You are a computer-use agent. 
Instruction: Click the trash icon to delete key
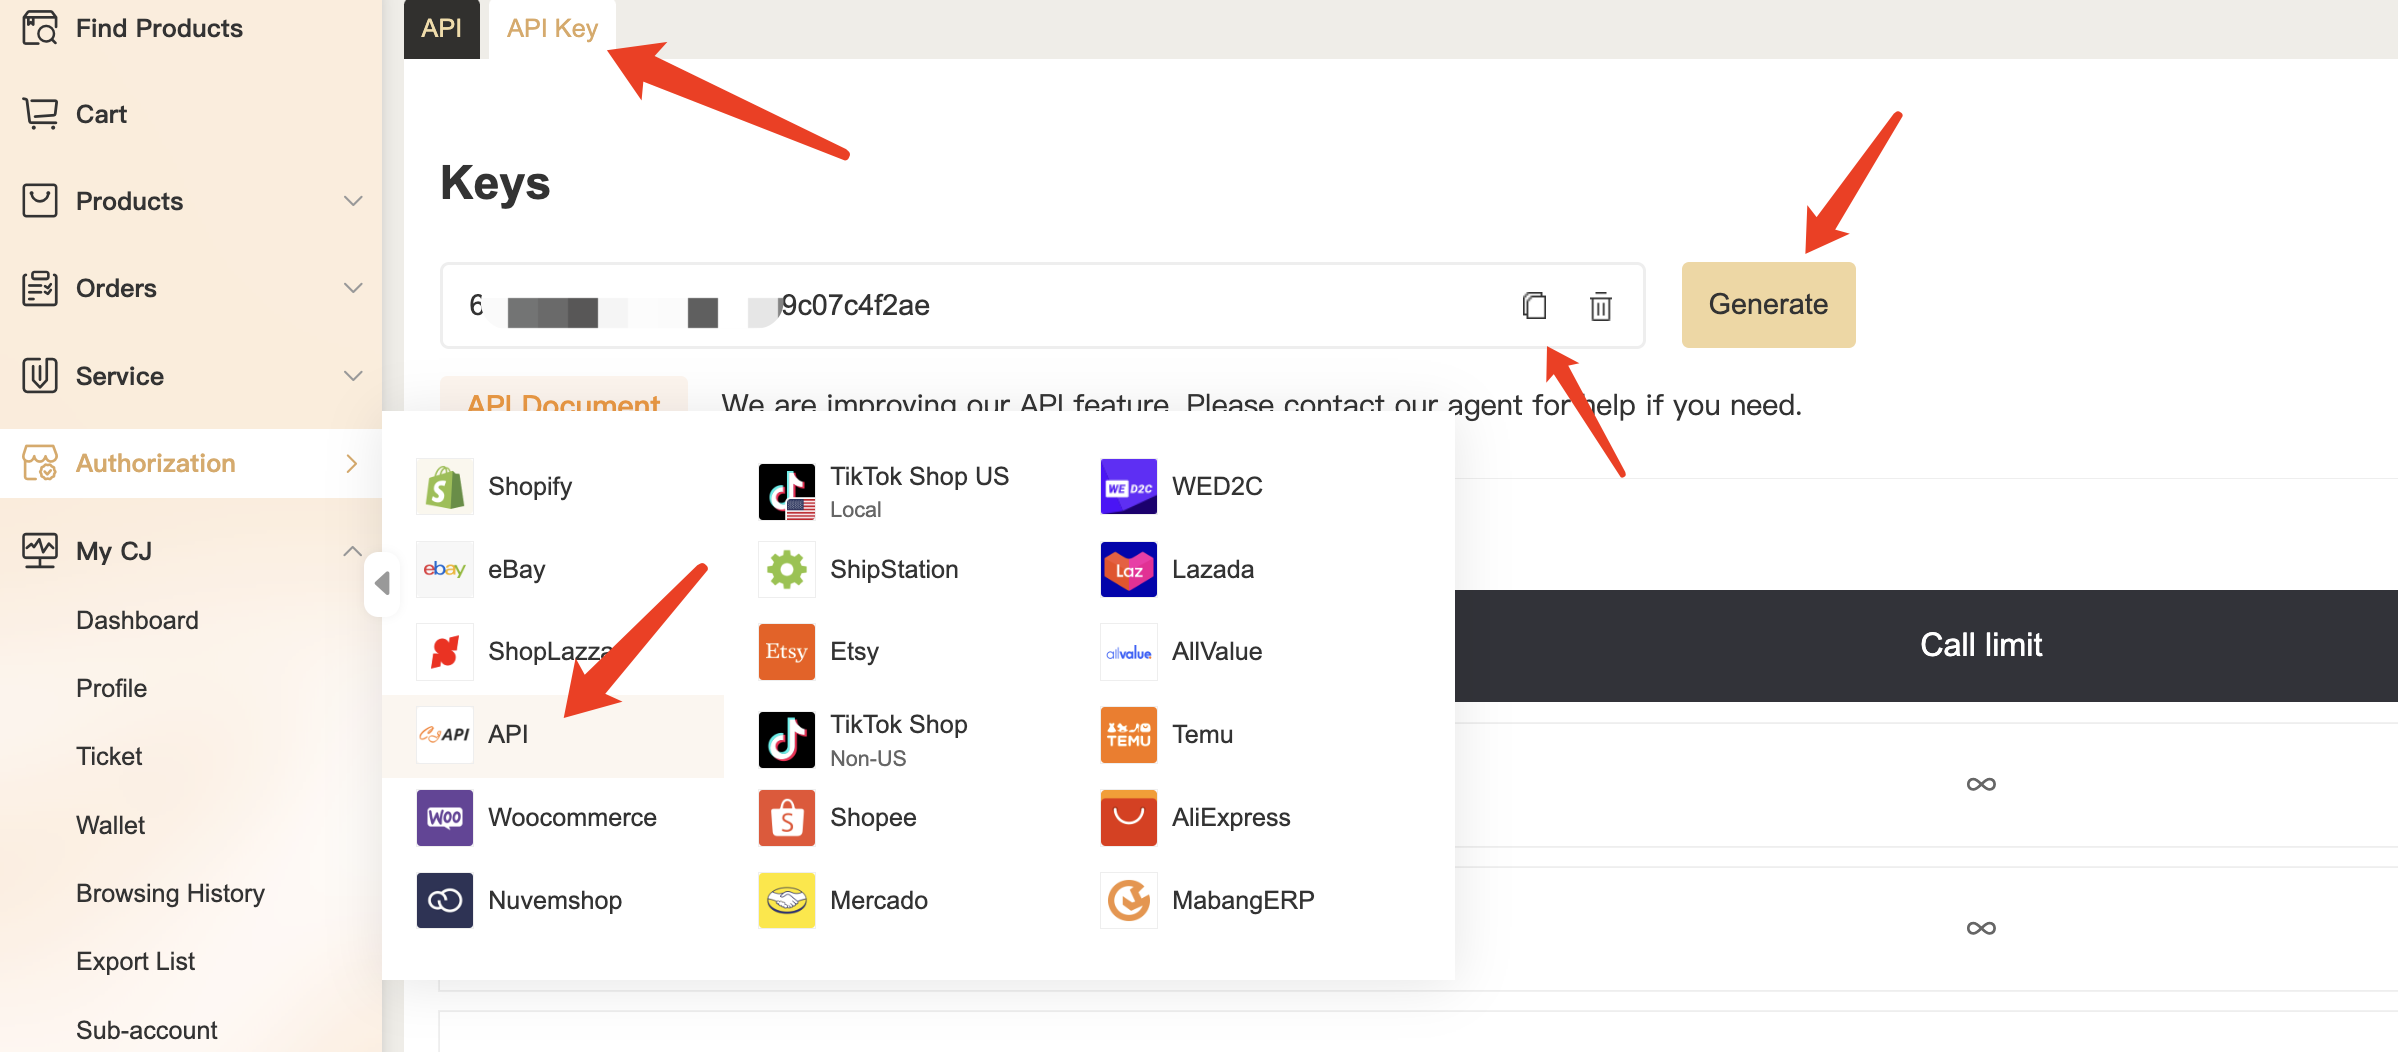(1600, 305)
